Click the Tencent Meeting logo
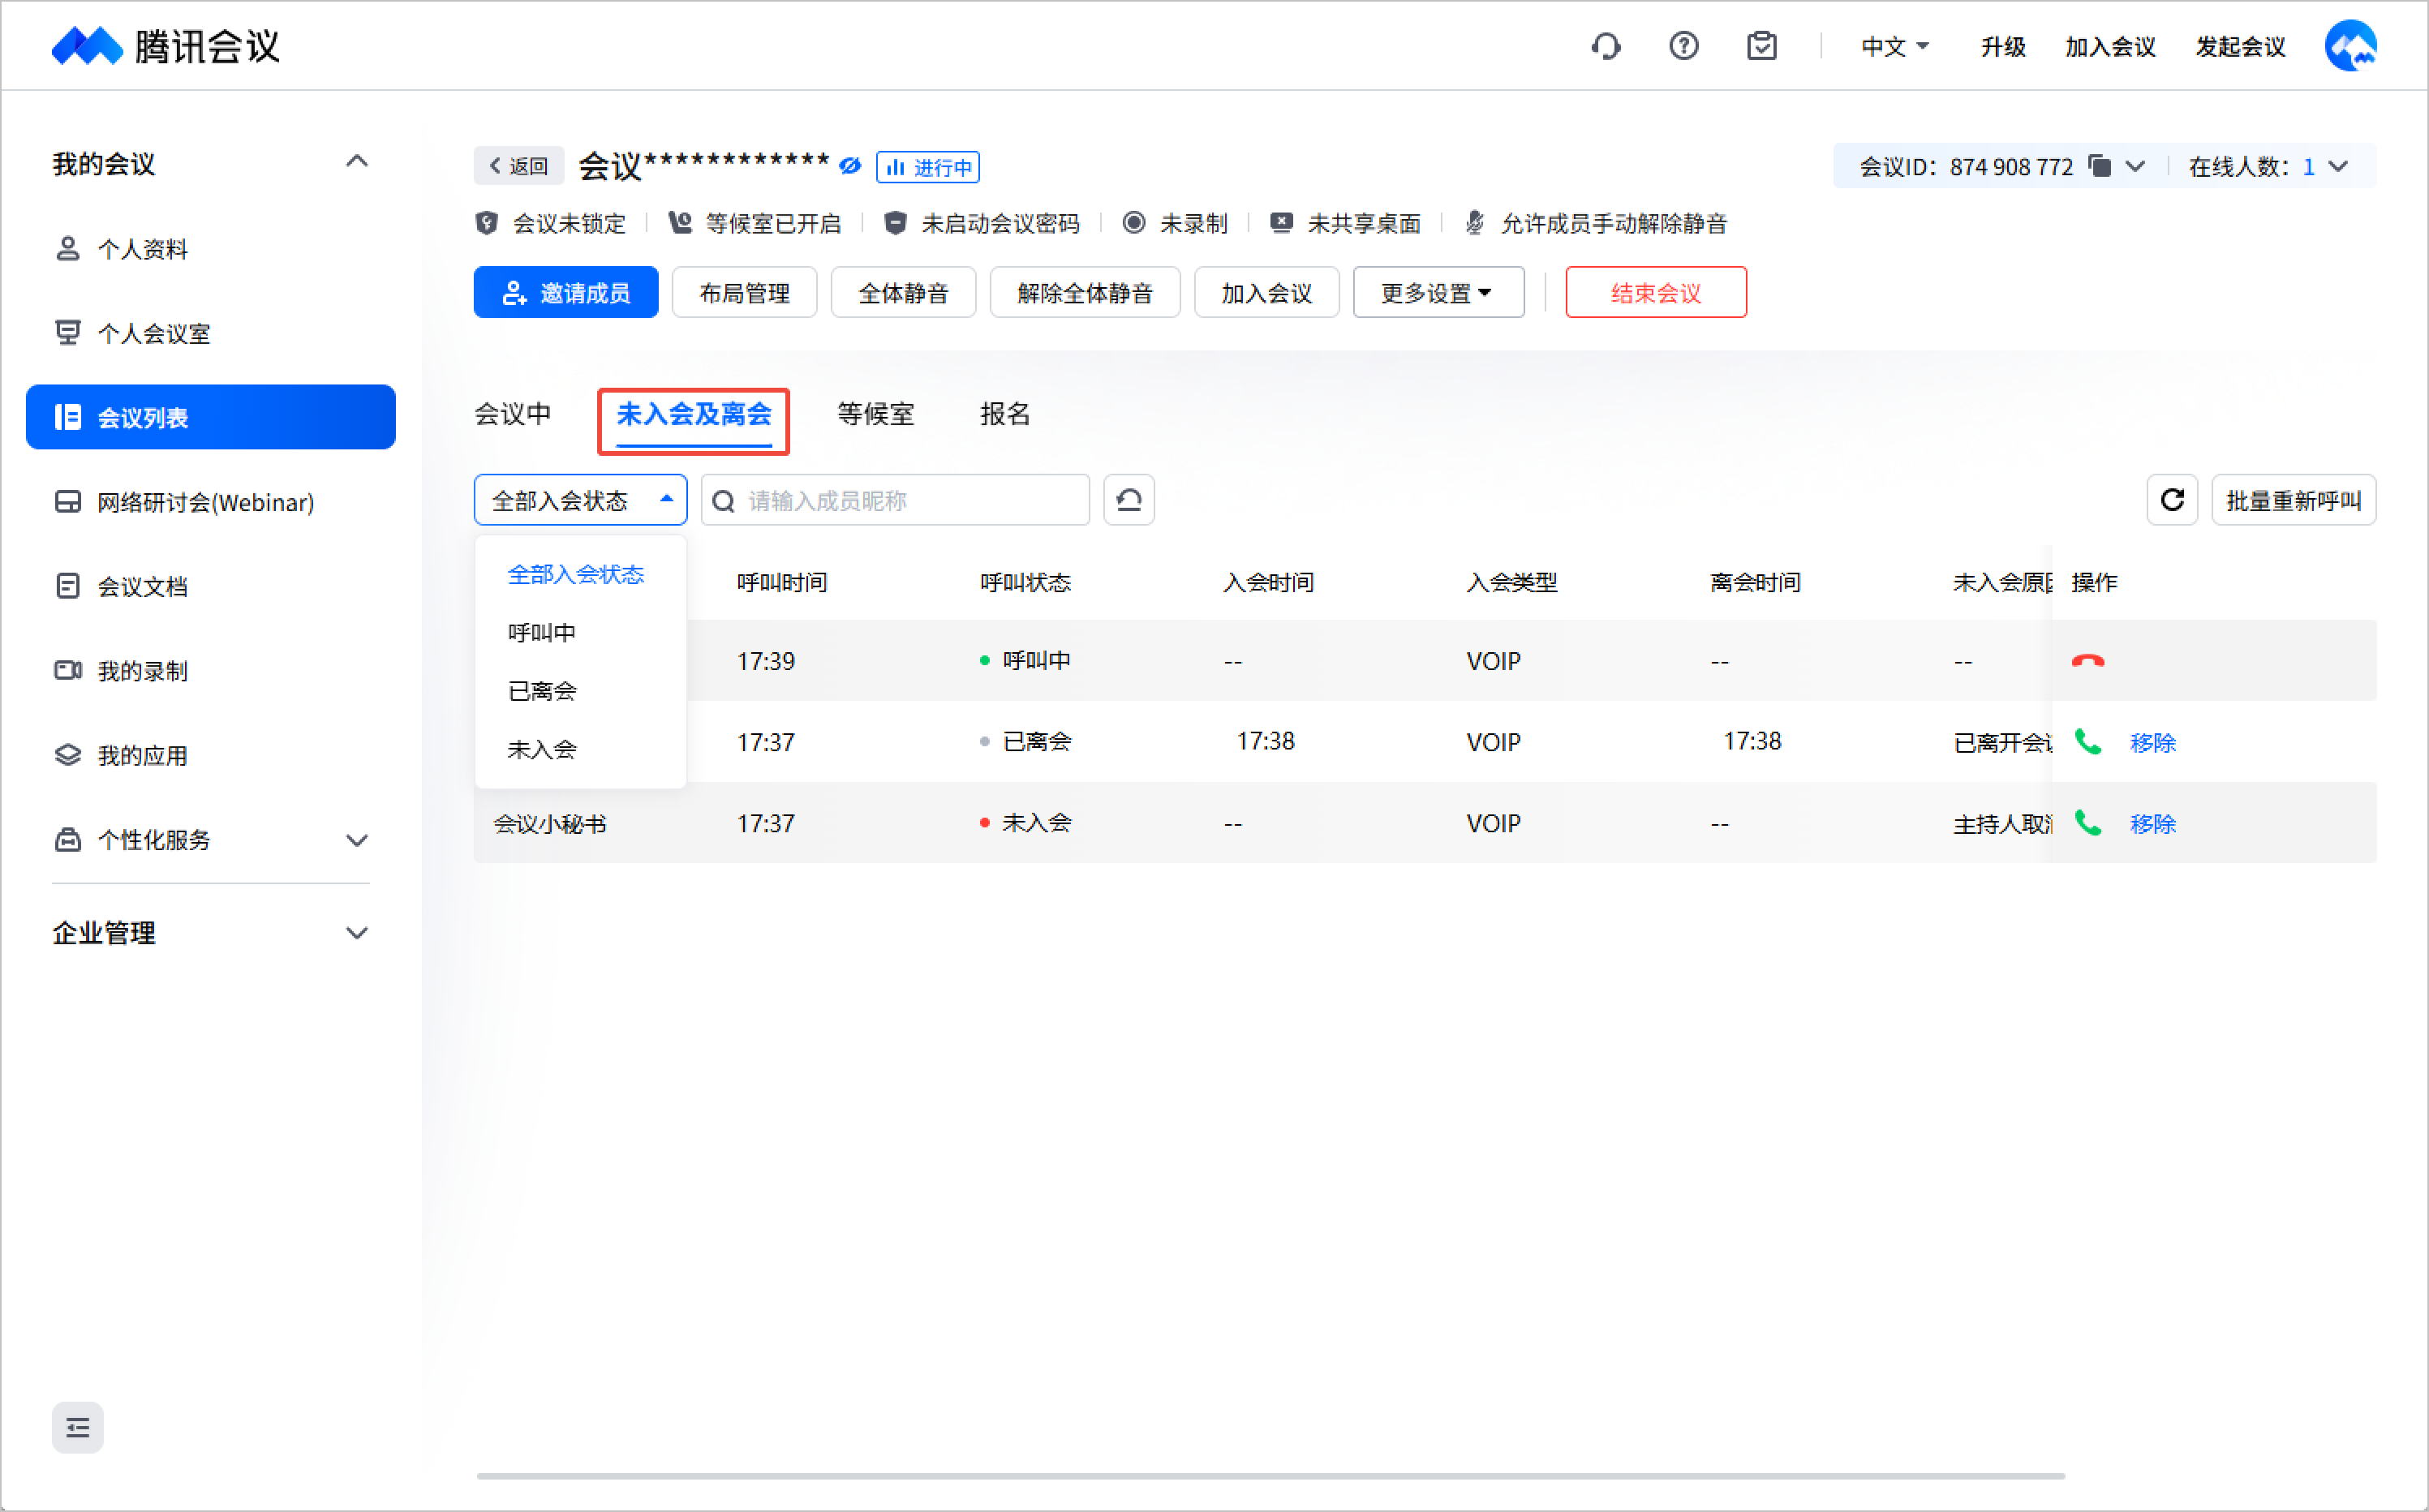The image size is (2429, 1512). coord(166,46)
